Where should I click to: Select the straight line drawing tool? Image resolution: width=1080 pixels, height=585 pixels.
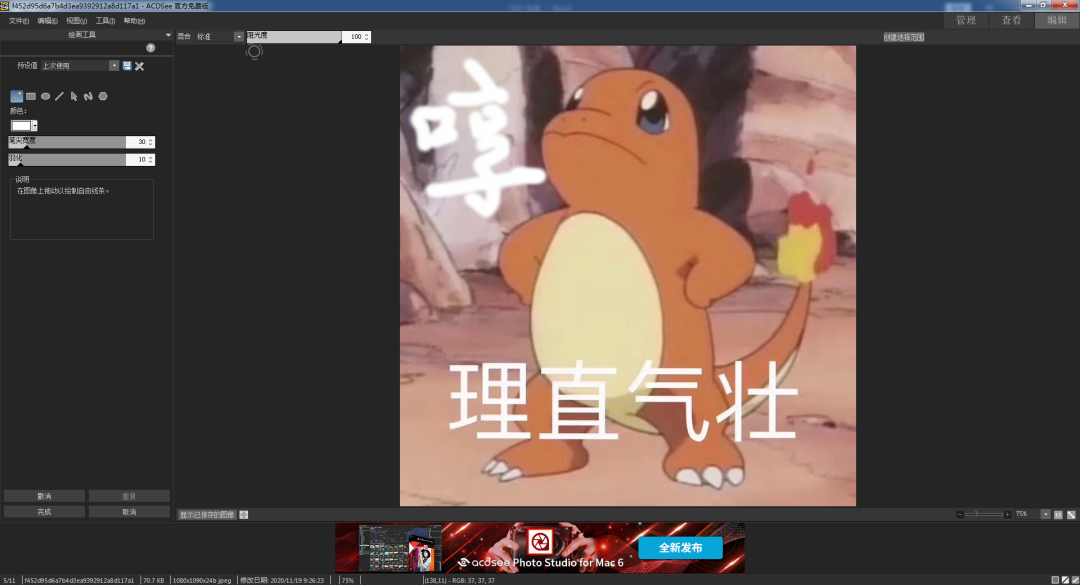point(59,96)
